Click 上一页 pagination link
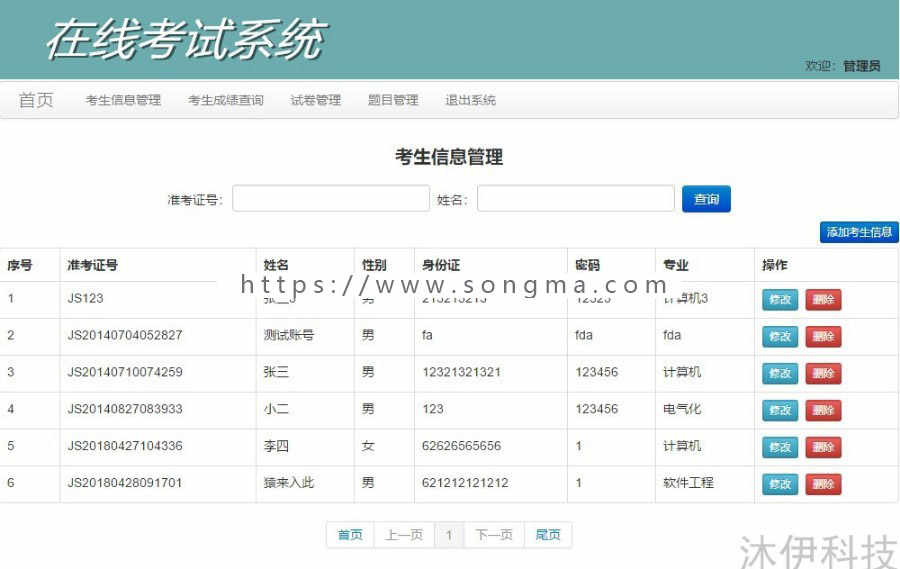Image resolution: width=900 pixels, height=569 pixels. tap(404, 535)
